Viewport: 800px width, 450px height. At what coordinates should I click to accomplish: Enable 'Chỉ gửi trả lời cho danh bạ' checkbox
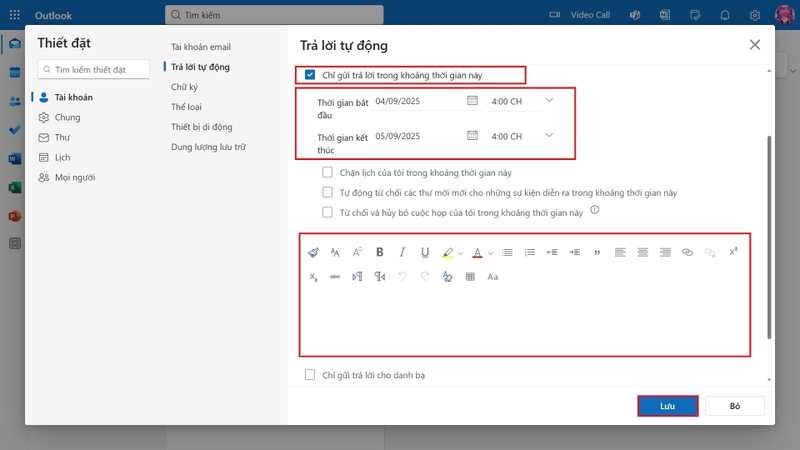point(310,374)
